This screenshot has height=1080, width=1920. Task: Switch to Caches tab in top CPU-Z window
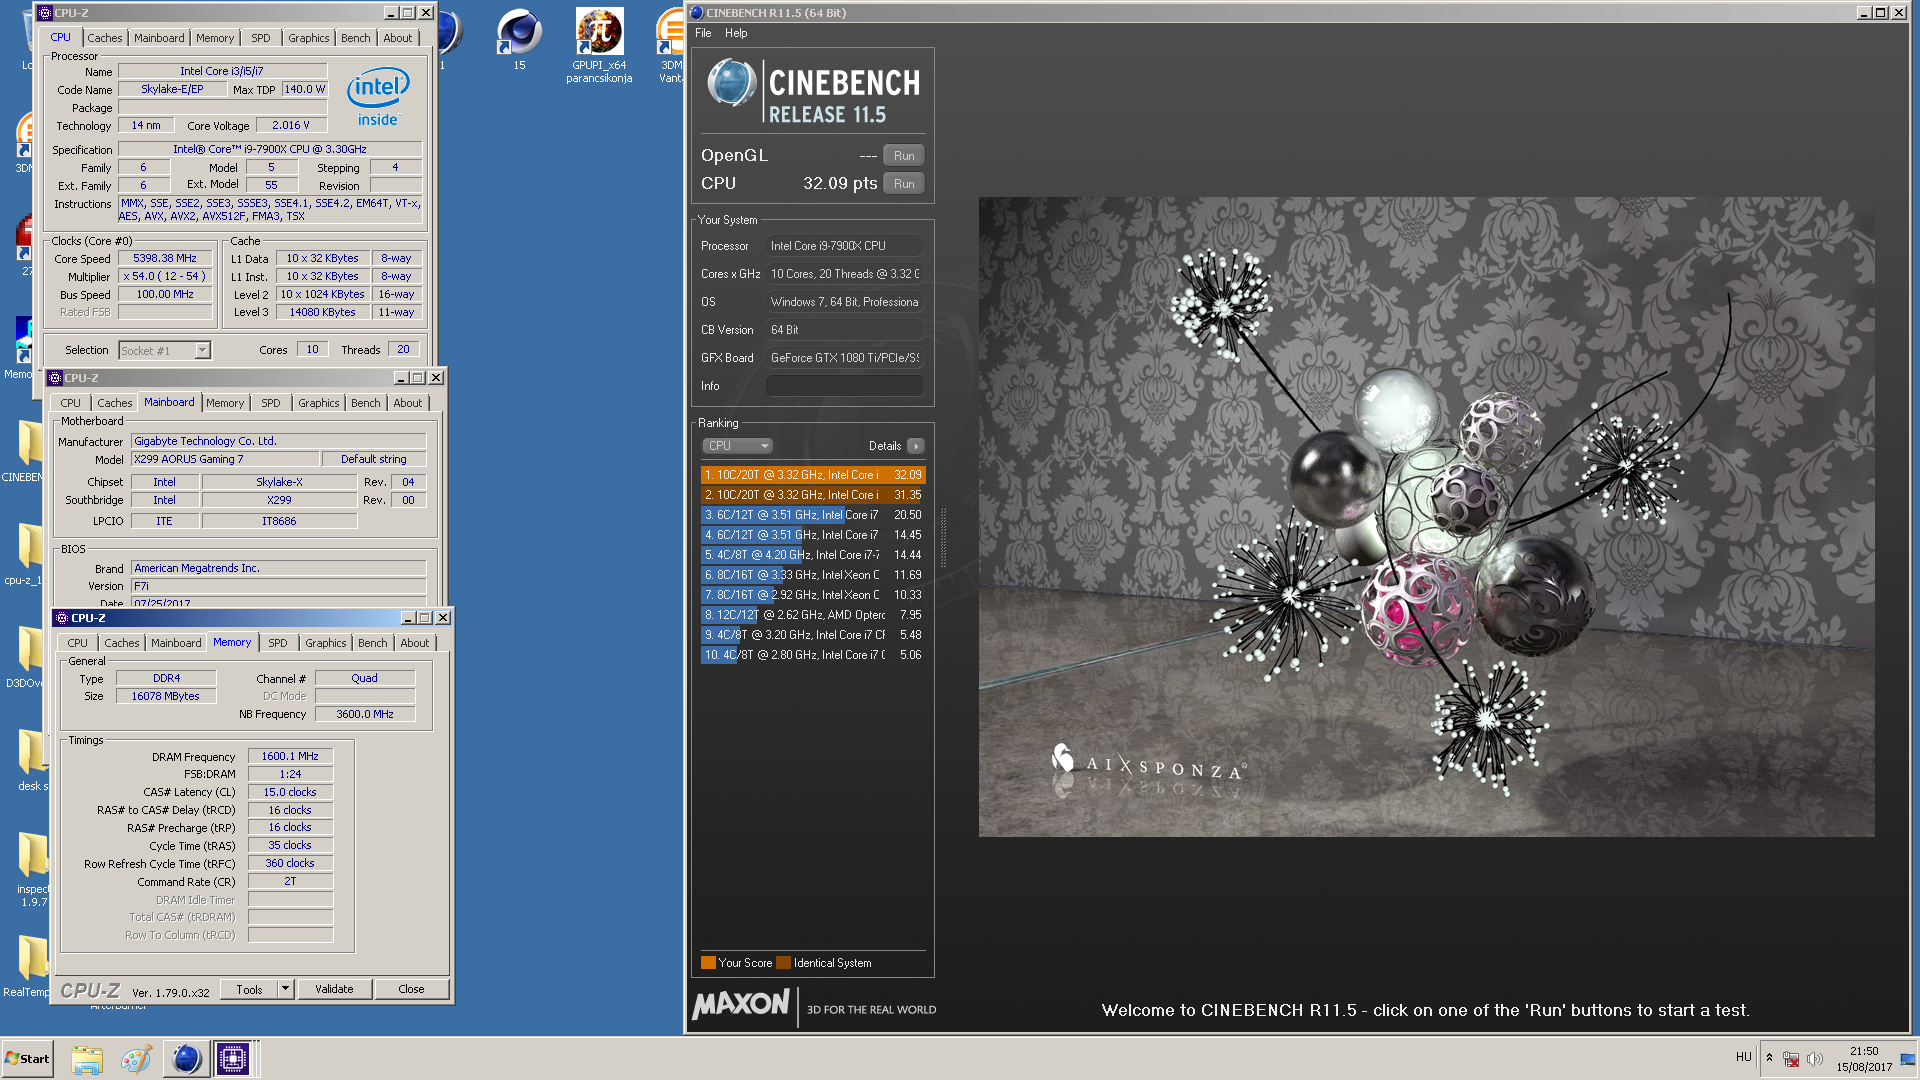point(104,38)
